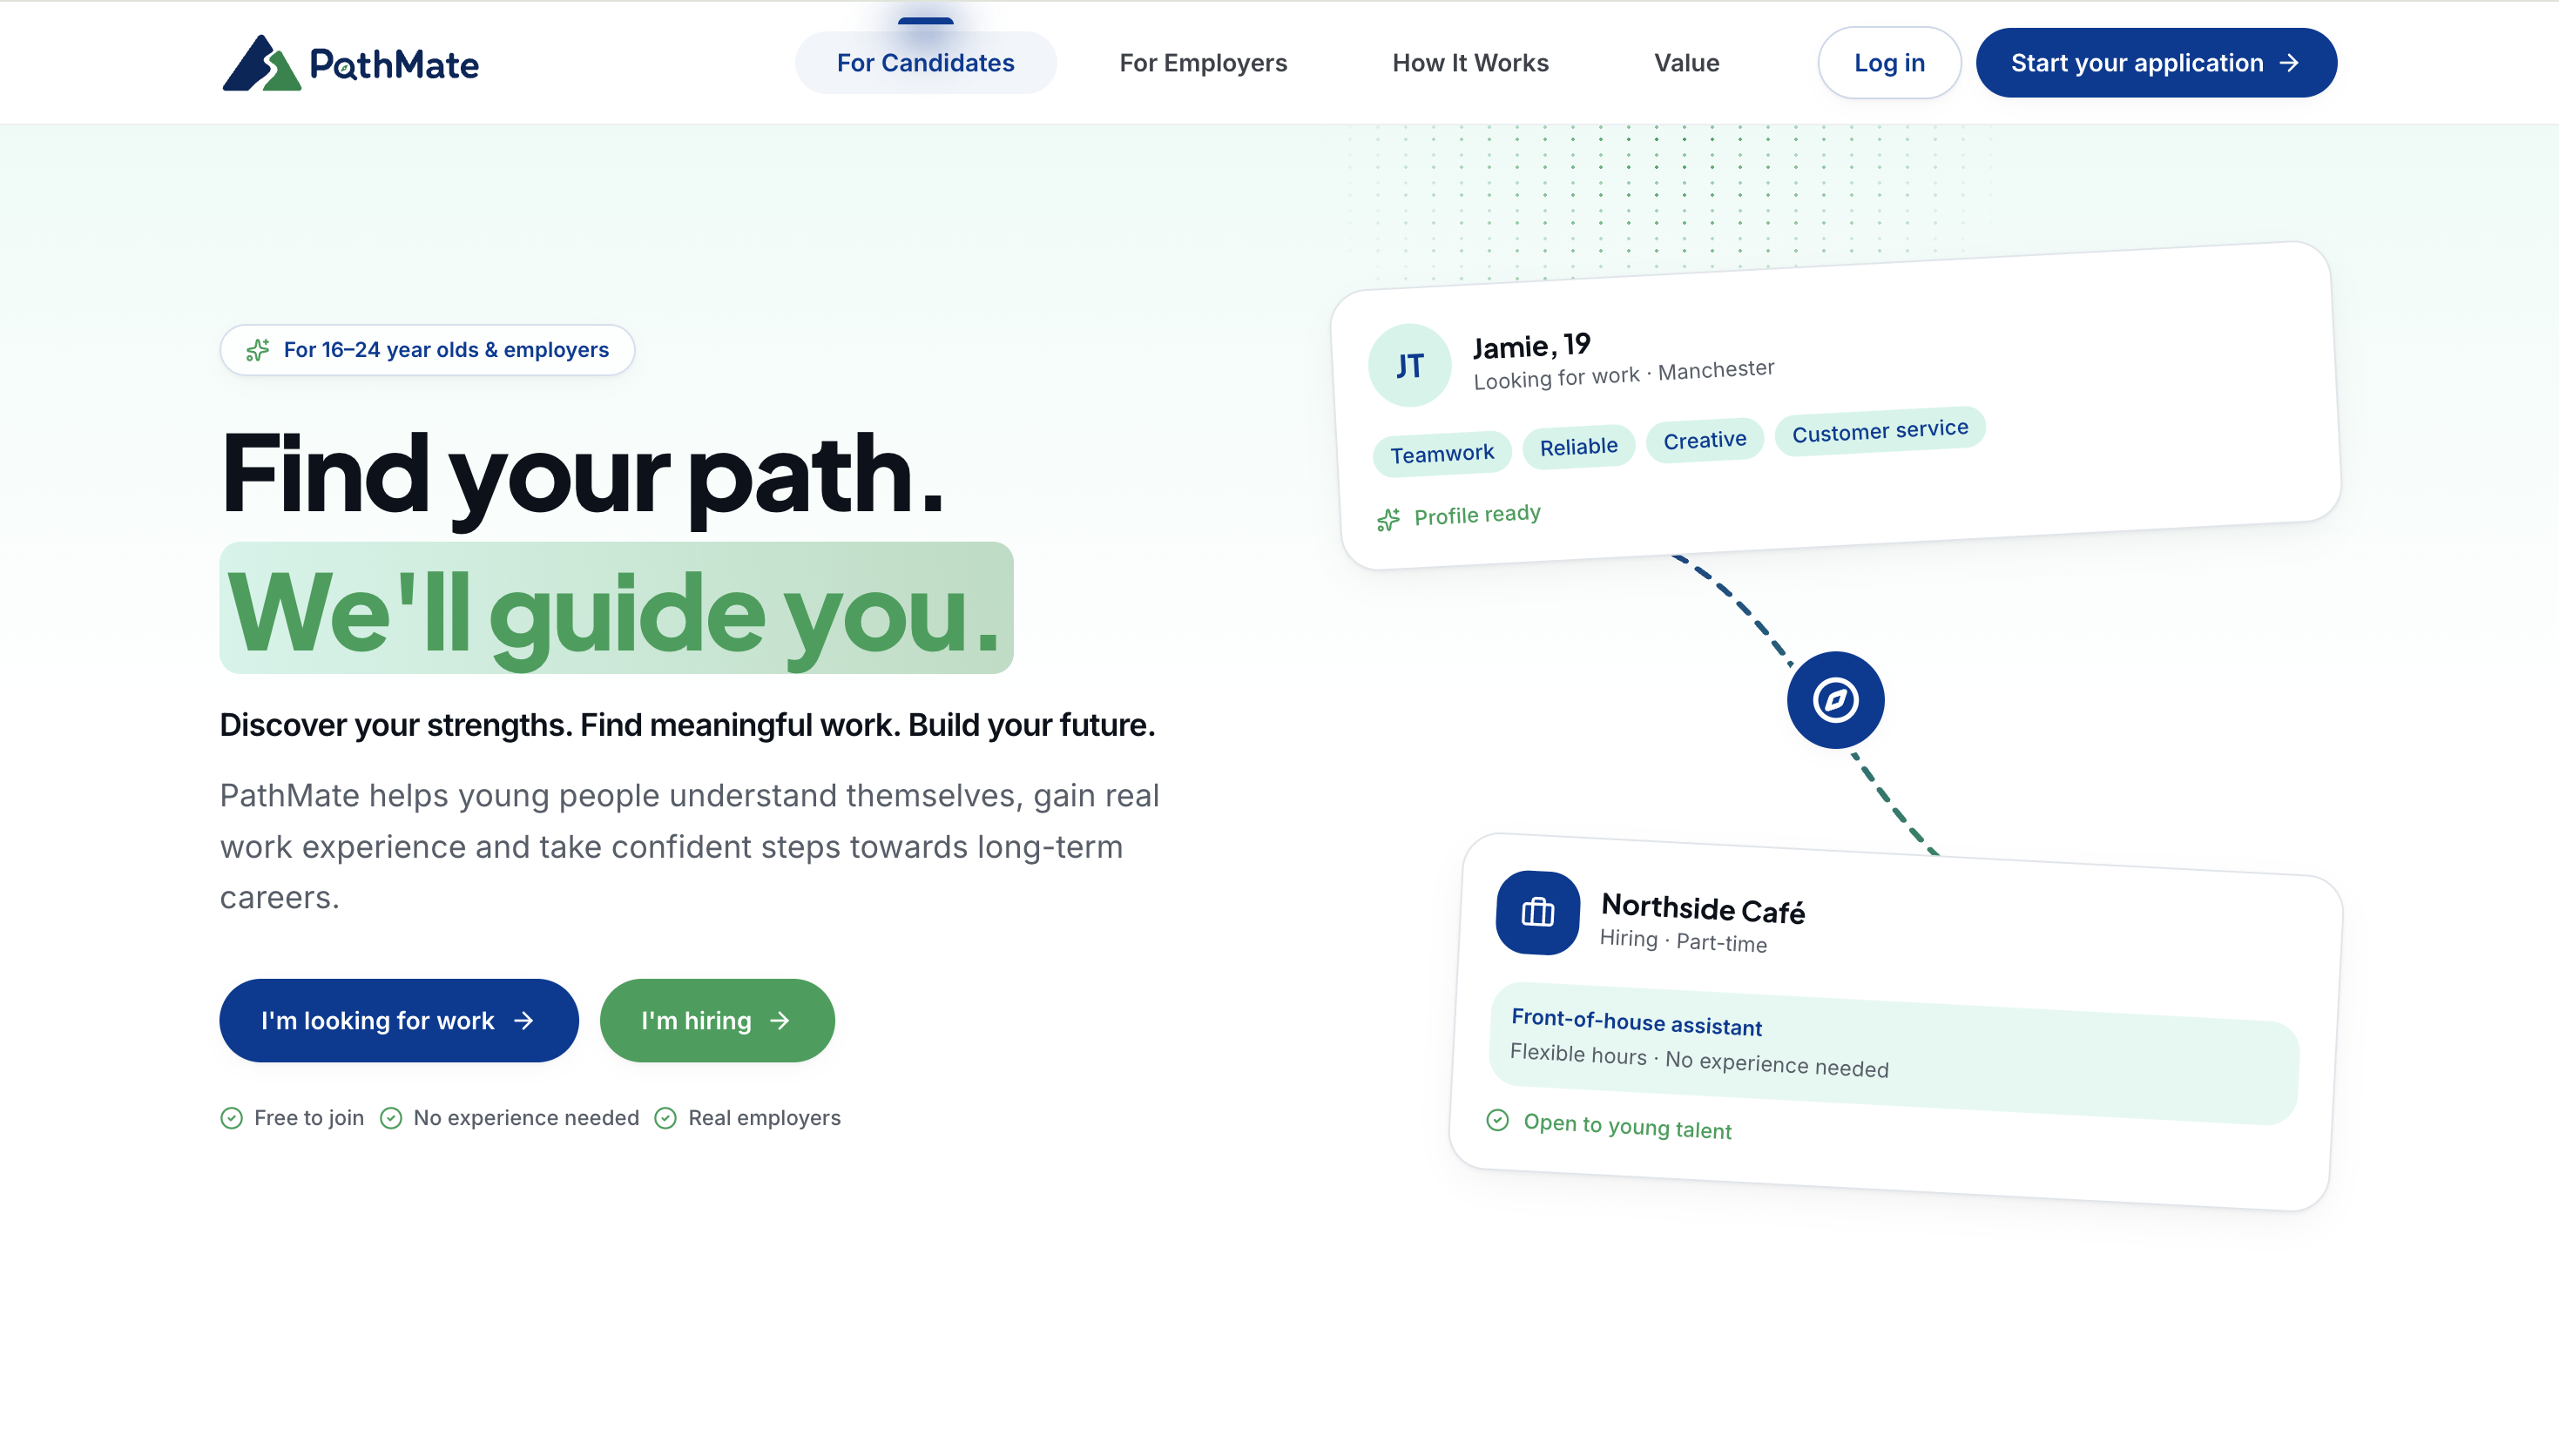Open the Value nav item
The height and width of the screenshot is (1456, 2559).
coord(1686,63)
